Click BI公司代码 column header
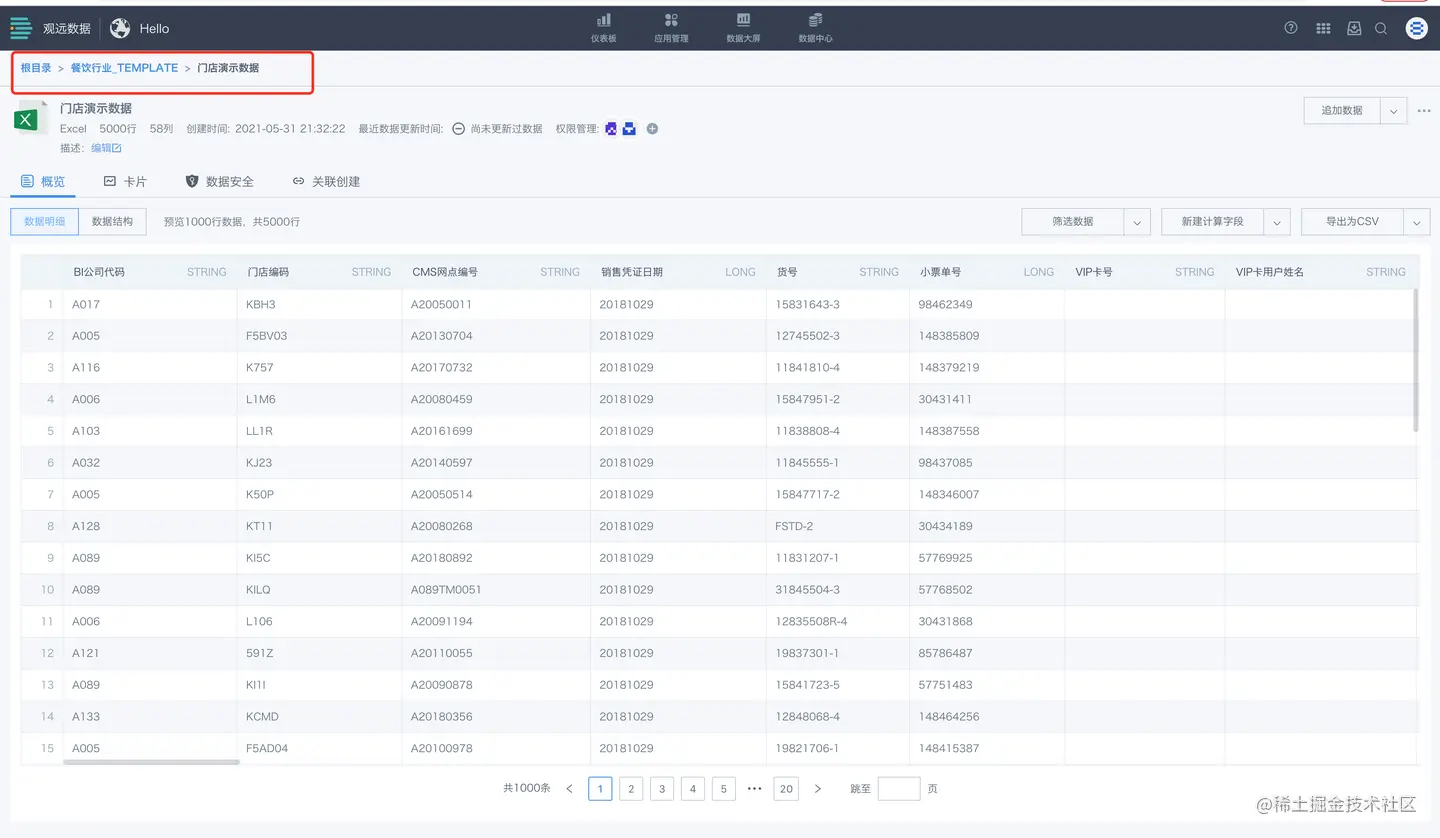 coord(149,272)
